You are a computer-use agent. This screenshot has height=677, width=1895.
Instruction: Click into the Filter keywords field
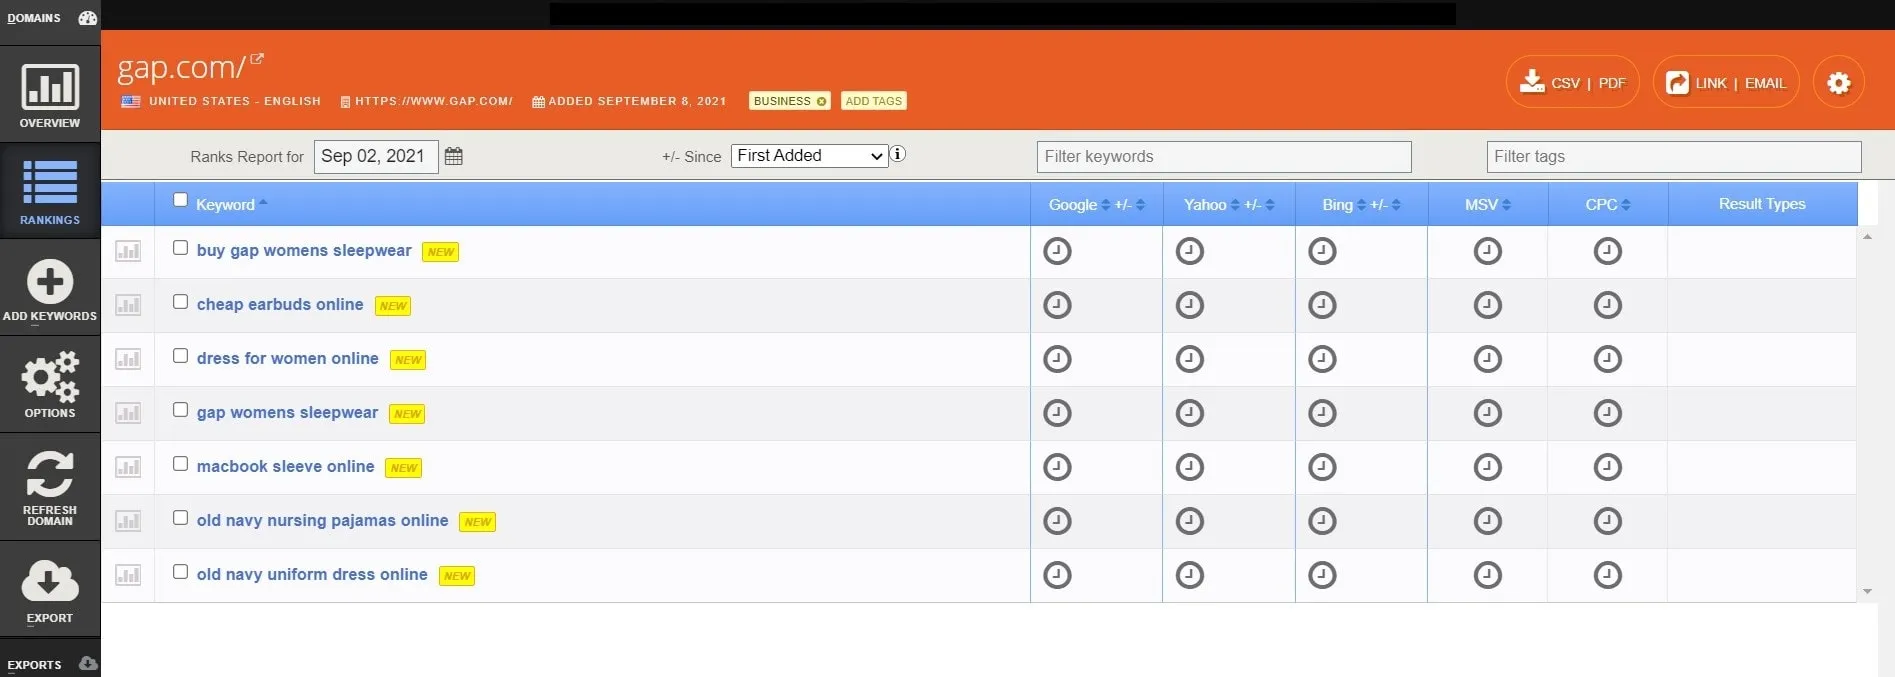pos(1223,157)
